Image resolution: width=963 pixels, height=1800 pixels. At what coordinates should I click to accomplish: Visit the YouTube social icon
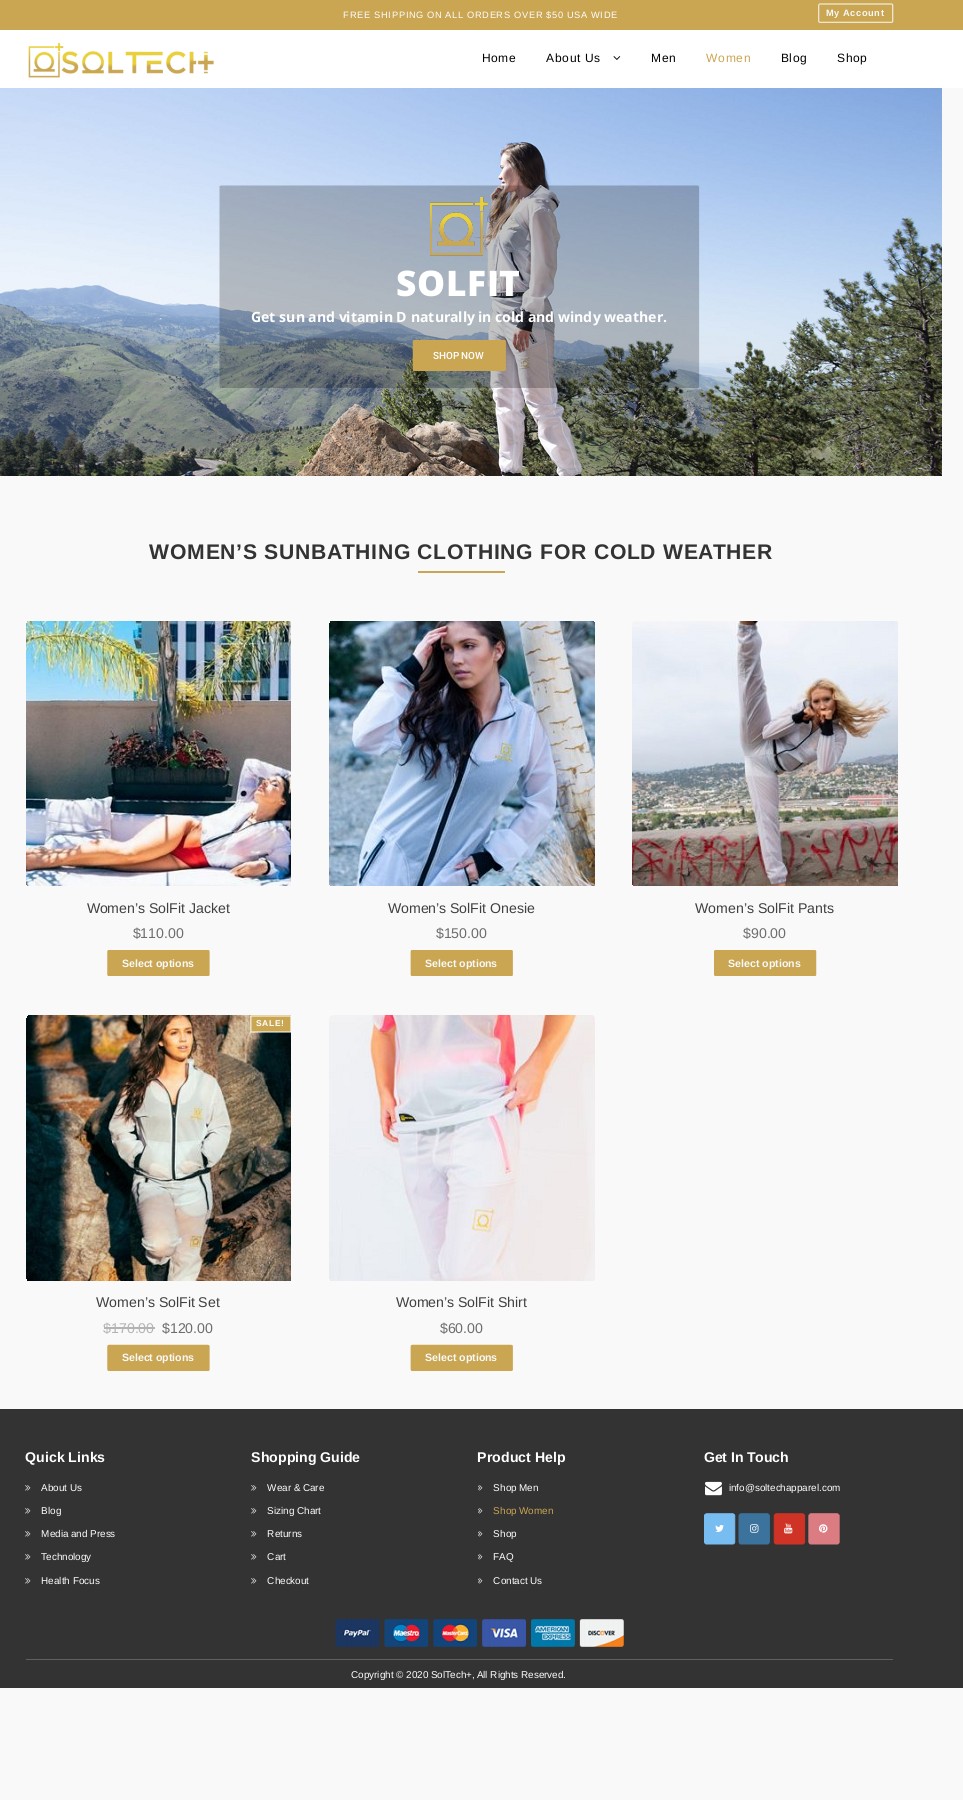(x=789, y=1528)
